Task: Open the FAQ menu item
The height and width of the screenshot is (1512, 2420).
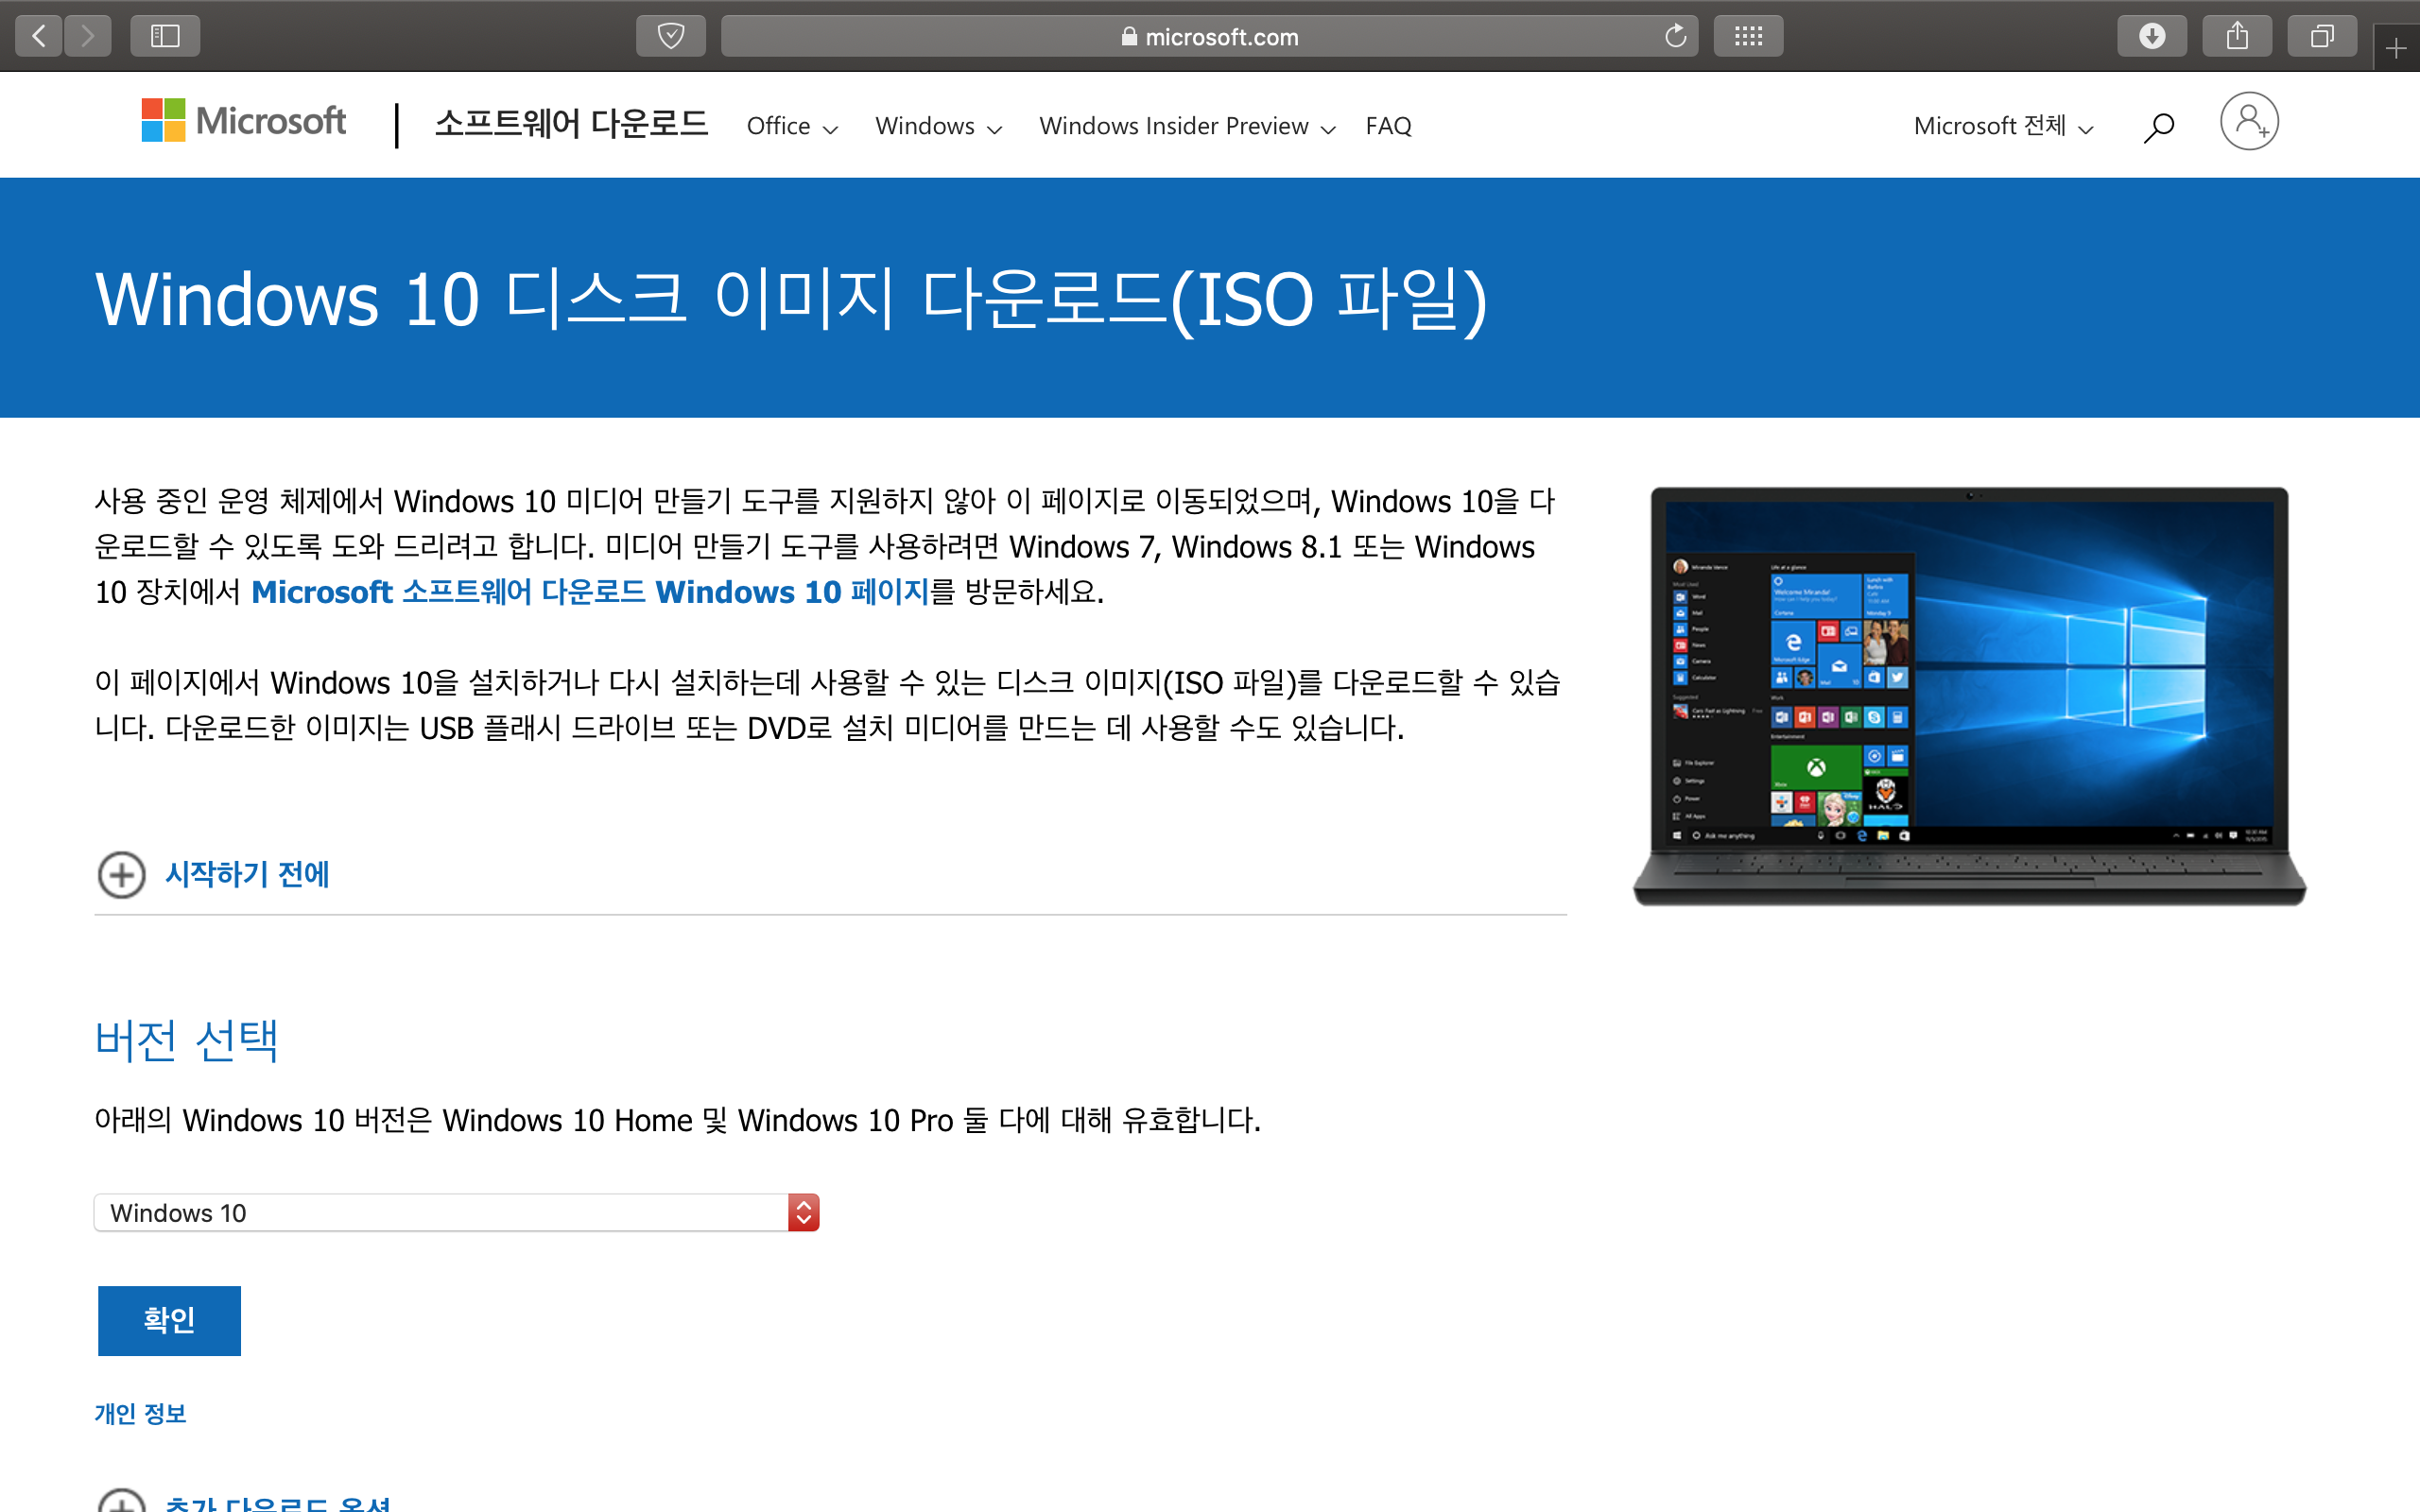Action: (x=1388, y=126)
